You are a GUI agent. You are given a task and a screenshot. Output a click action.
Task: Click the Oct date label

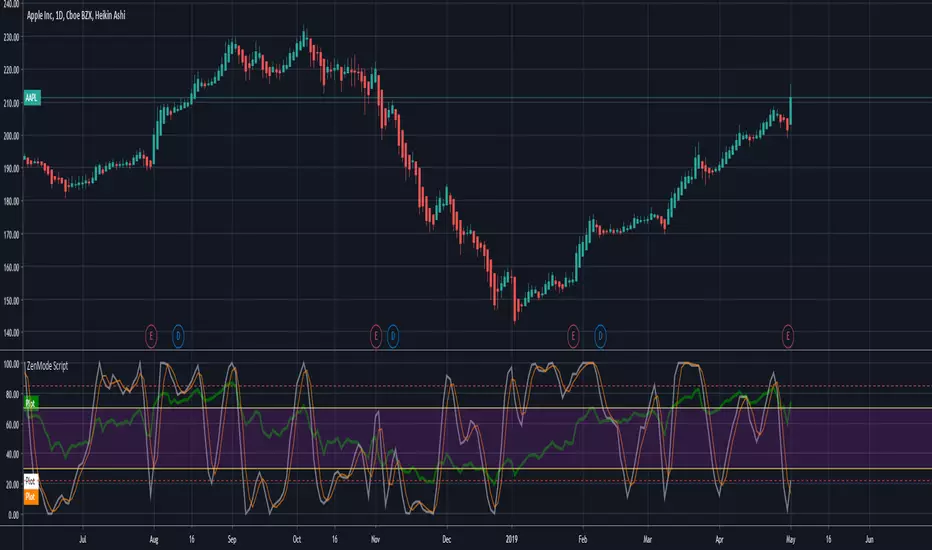pos(297,539)
